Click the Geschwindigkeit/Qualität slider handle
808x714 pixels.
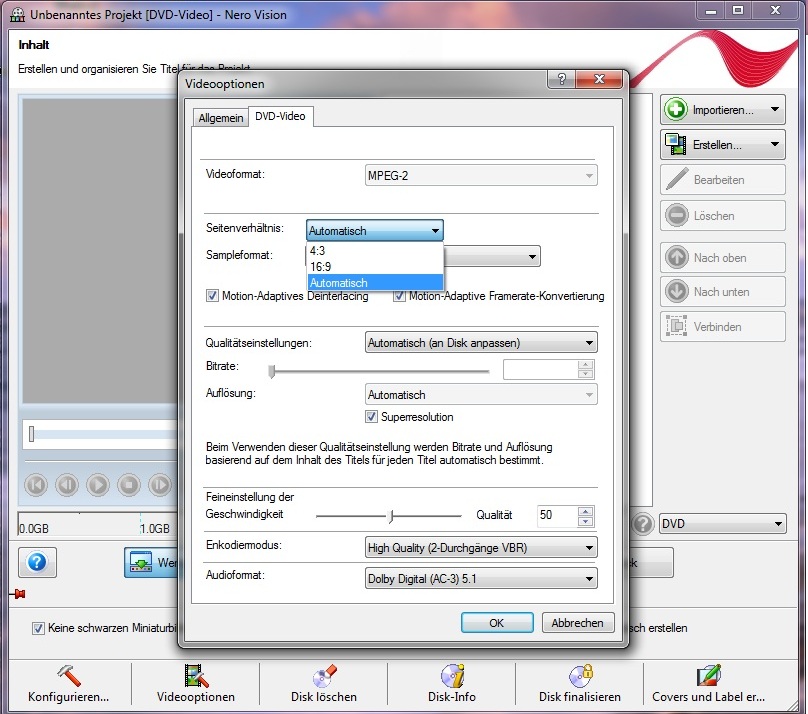click(x=391, y=515)
